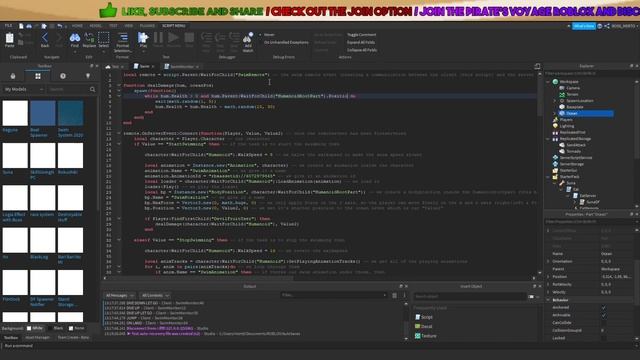Click the undo arrow in quick access bar
Screen dimensions: 640x360
(60, 26)
